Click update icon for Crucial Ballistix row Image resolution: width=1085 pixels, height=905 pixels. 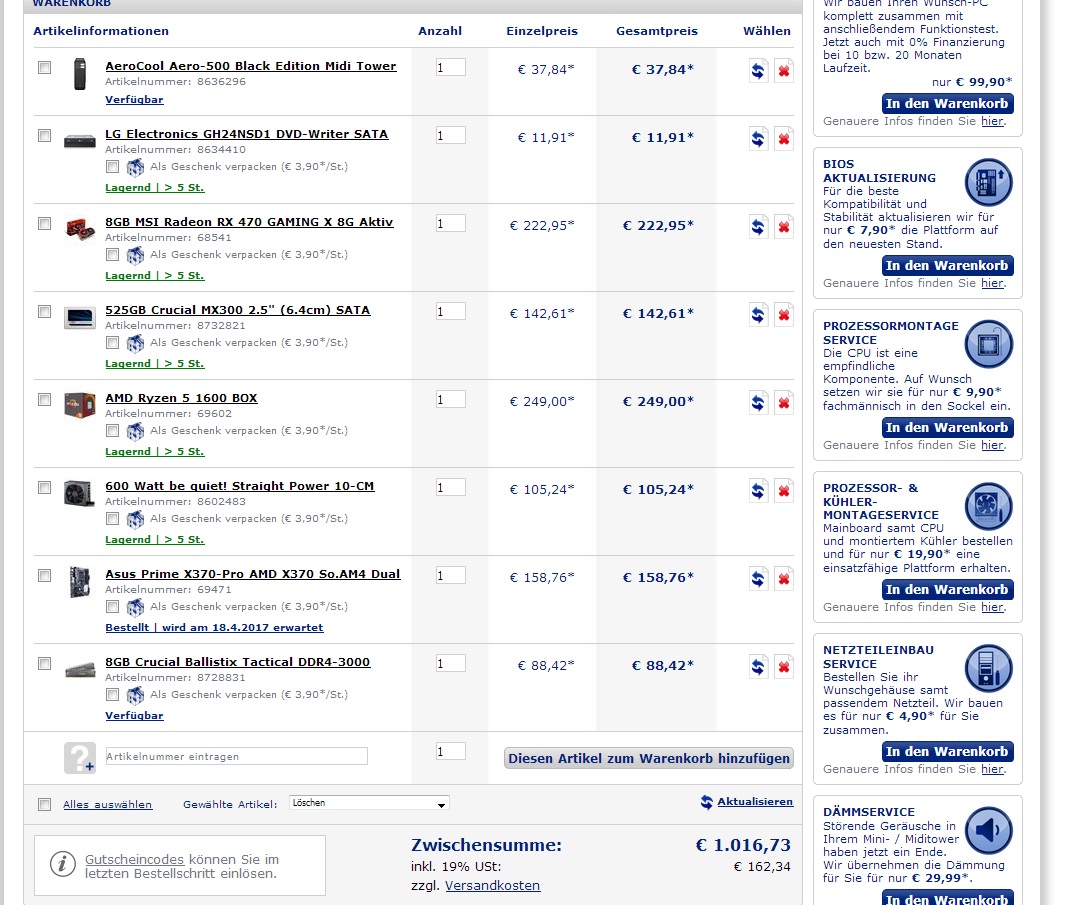758,666
